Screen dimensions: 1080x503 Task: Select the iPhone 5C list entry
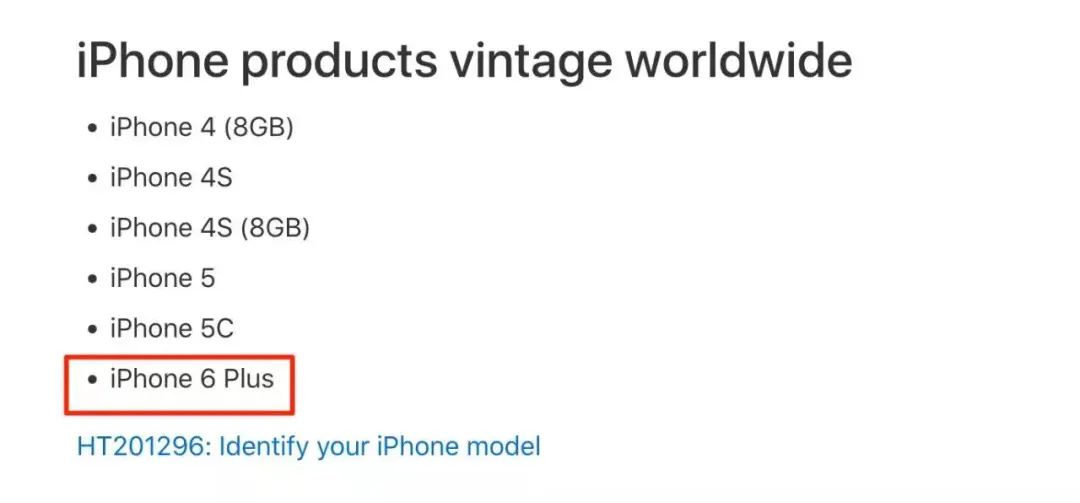click(172, 329)
